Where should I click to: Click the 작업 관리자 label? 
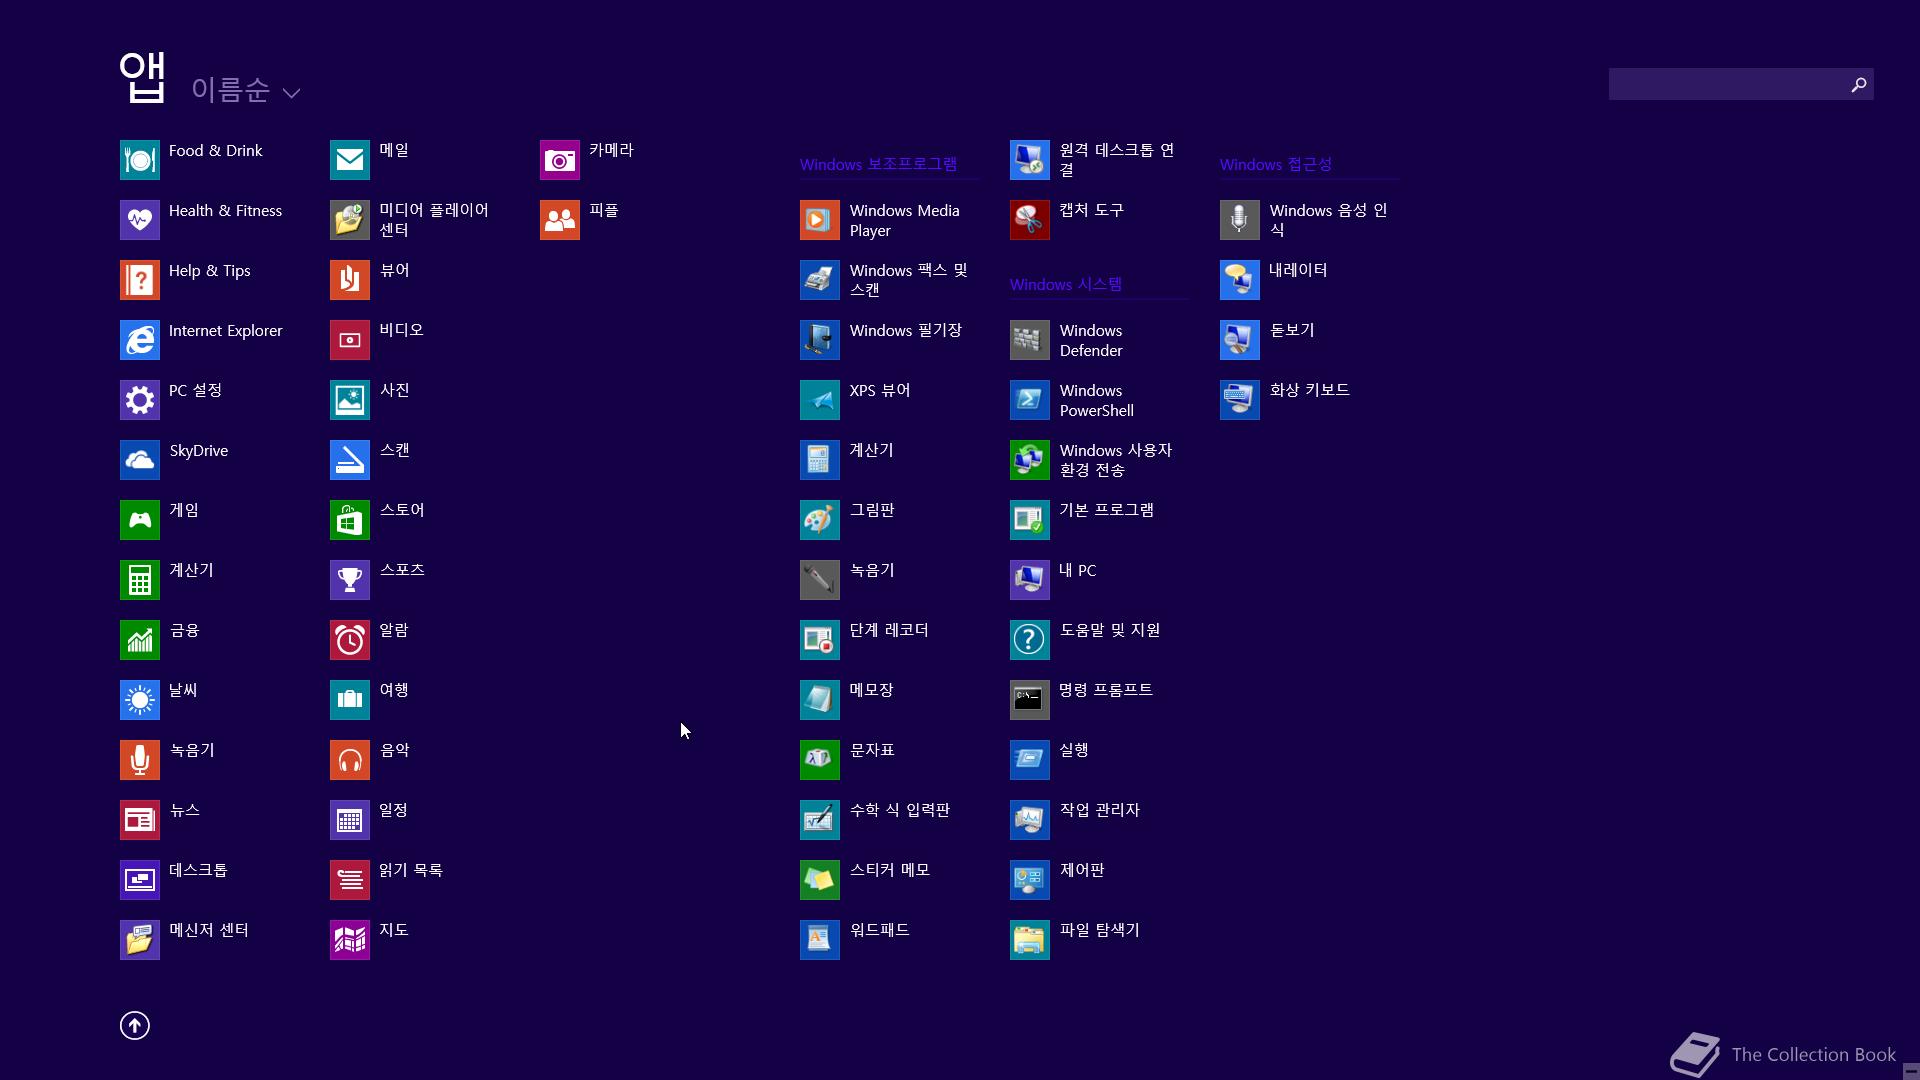click(1099, 810)
